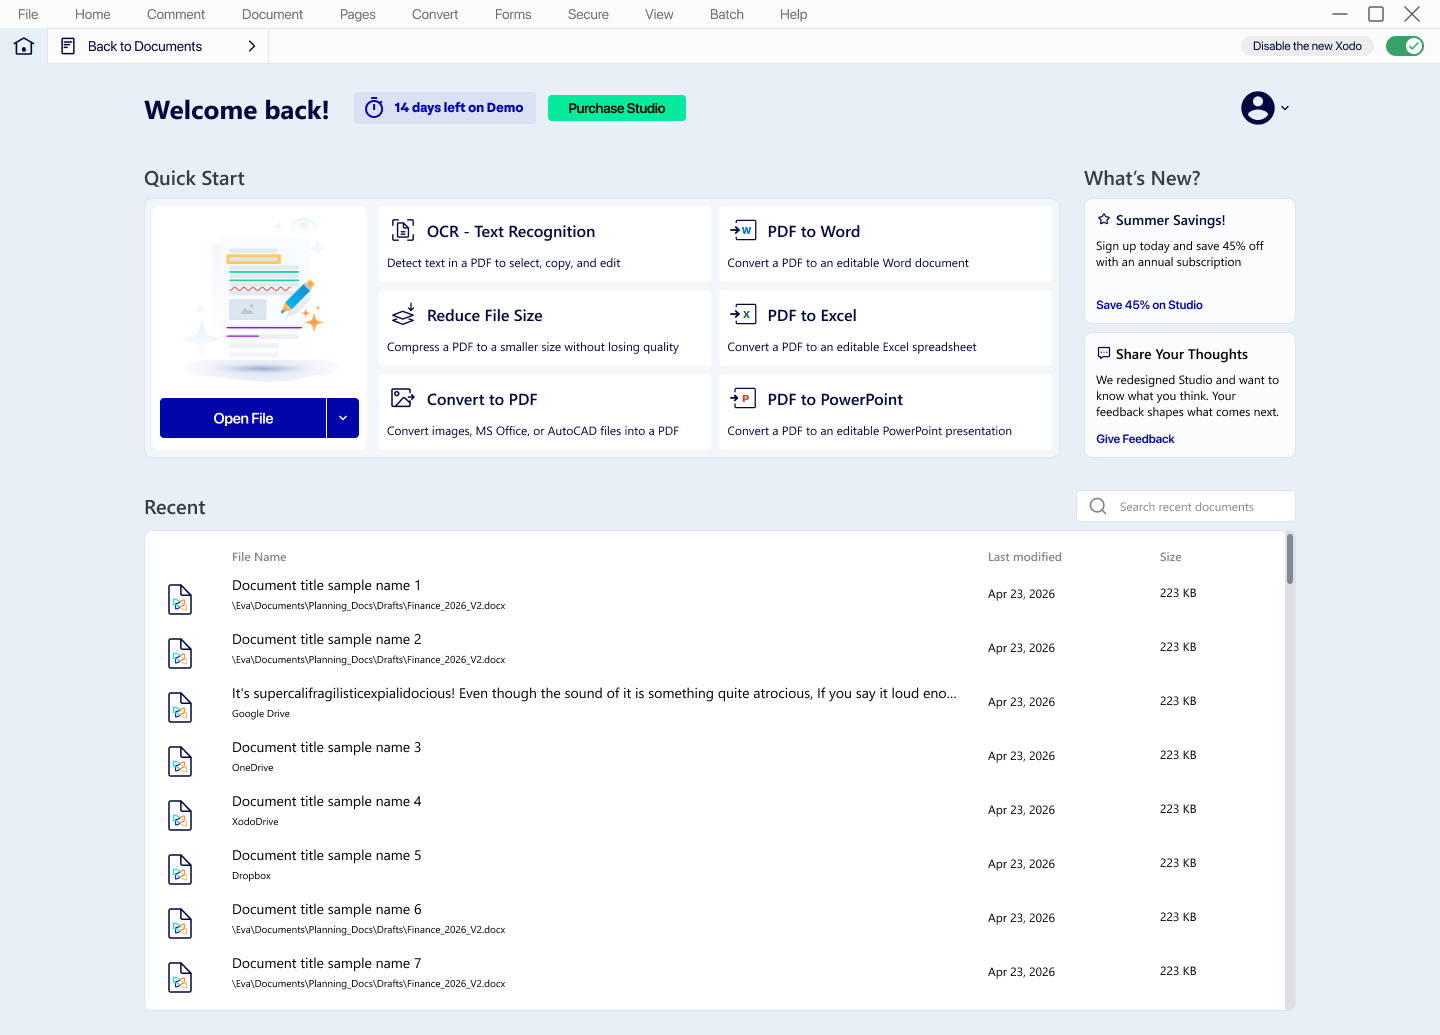Open the File menu
Screen dimensions: 1440x1035
coord(28,14)
